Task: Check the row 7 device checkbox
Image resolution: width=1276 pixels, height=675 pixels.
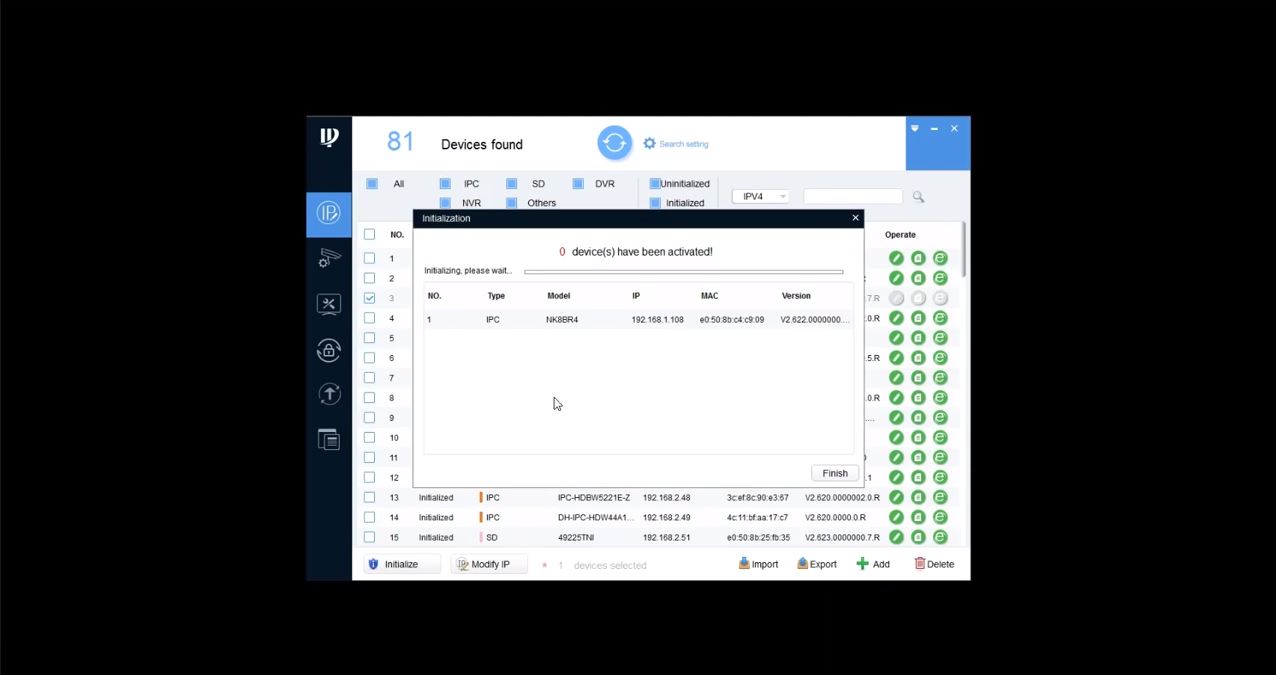Action: point(370,378)
